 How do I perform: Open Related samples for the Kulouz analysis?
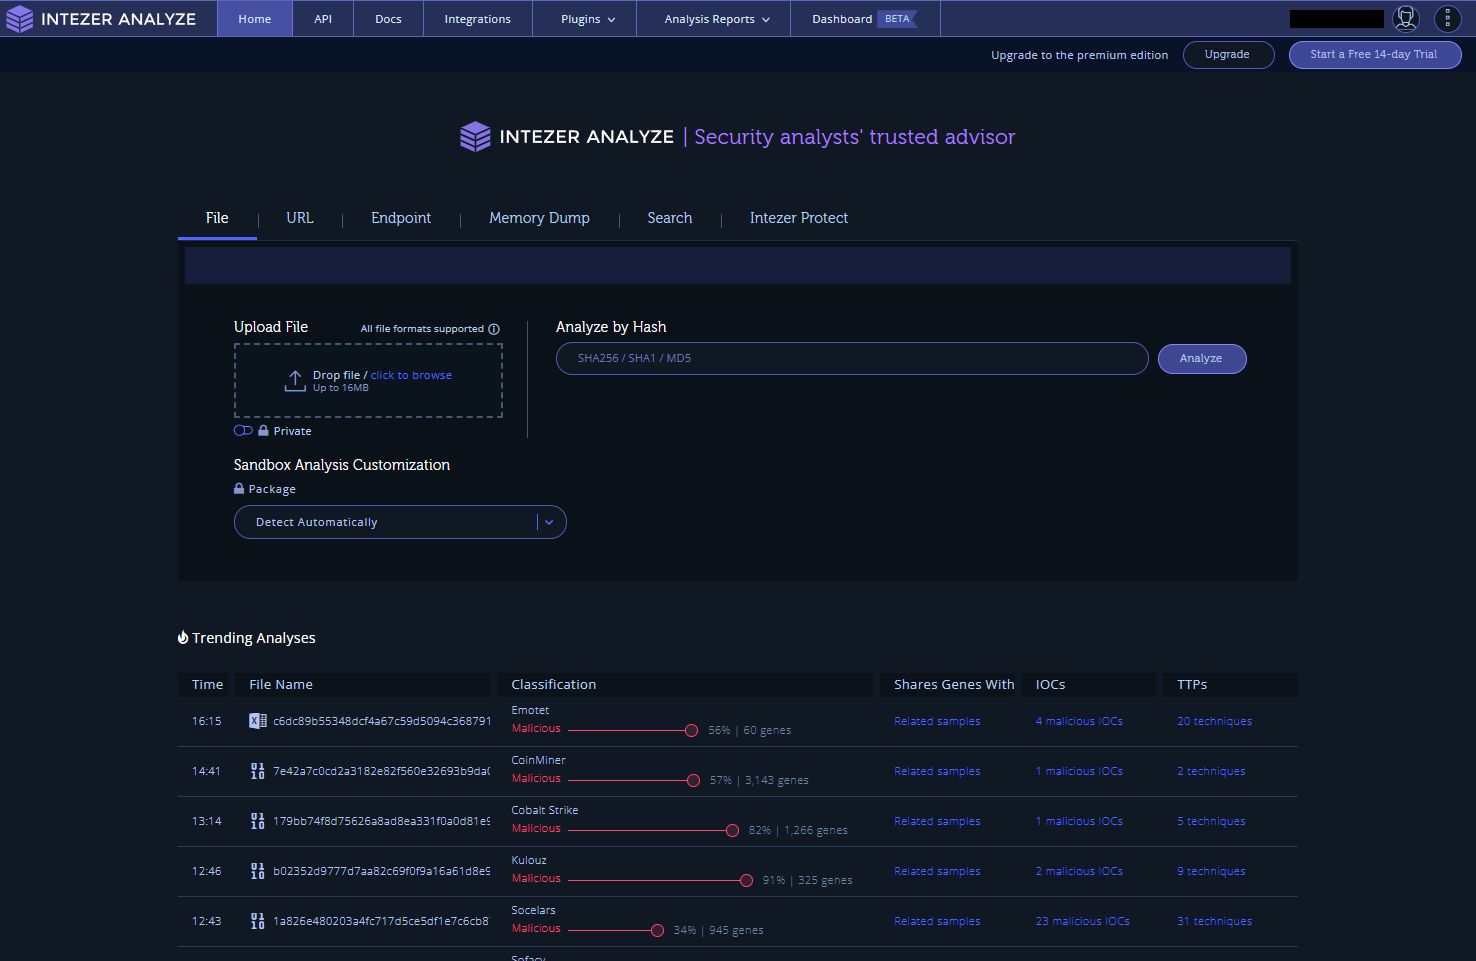click(x=936, y=871)
